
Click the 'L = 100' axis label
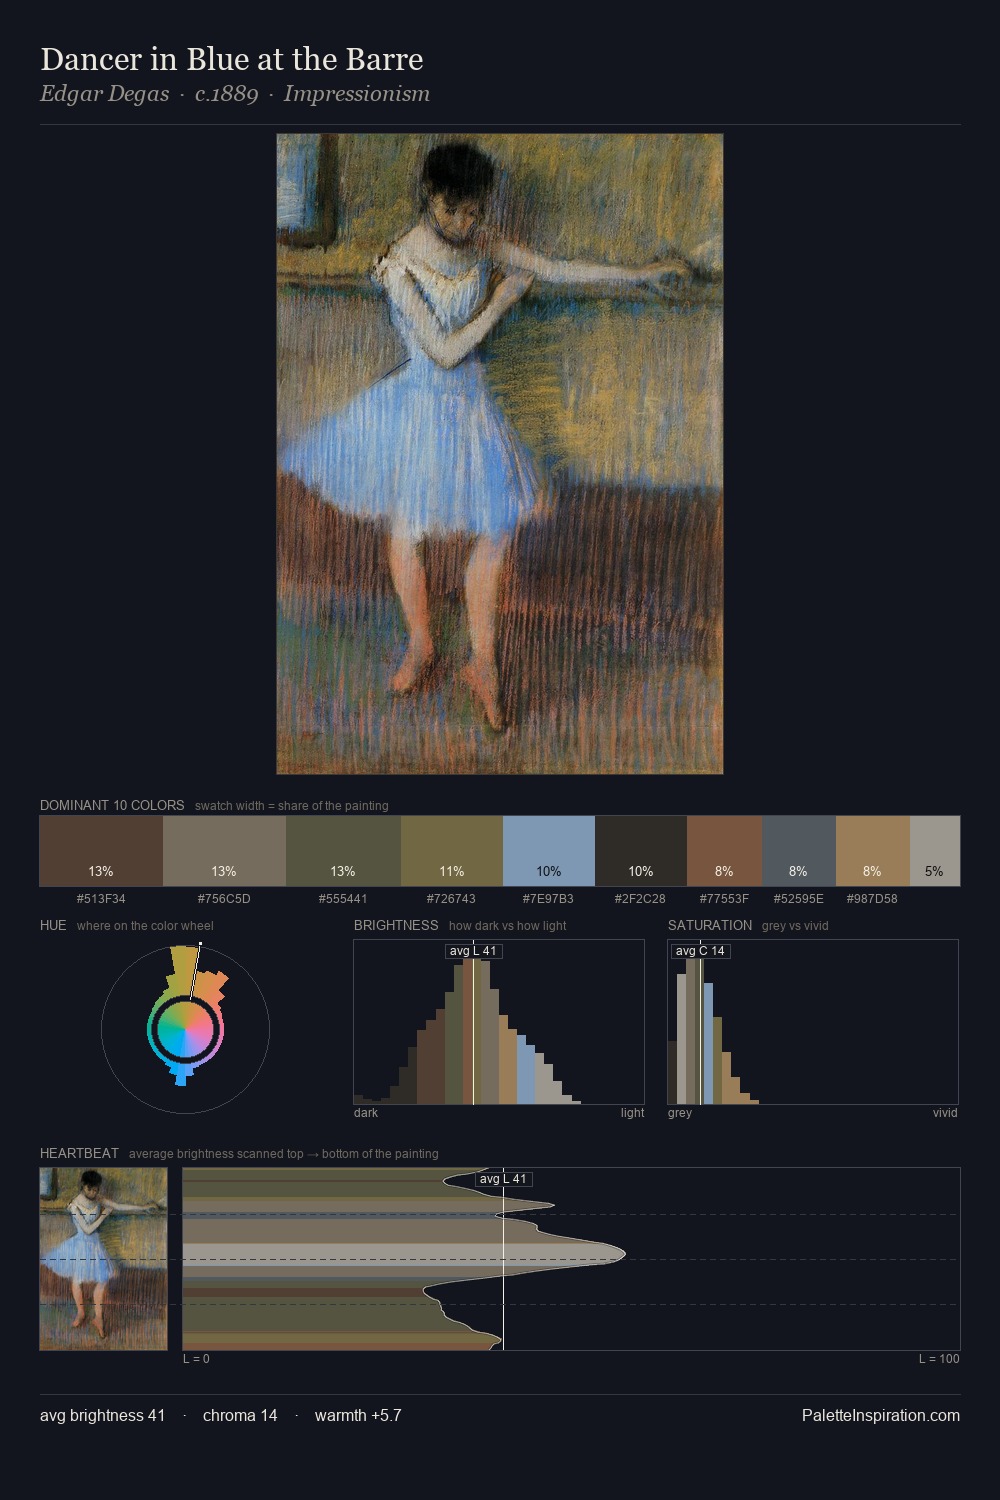tap(939, 1359)
